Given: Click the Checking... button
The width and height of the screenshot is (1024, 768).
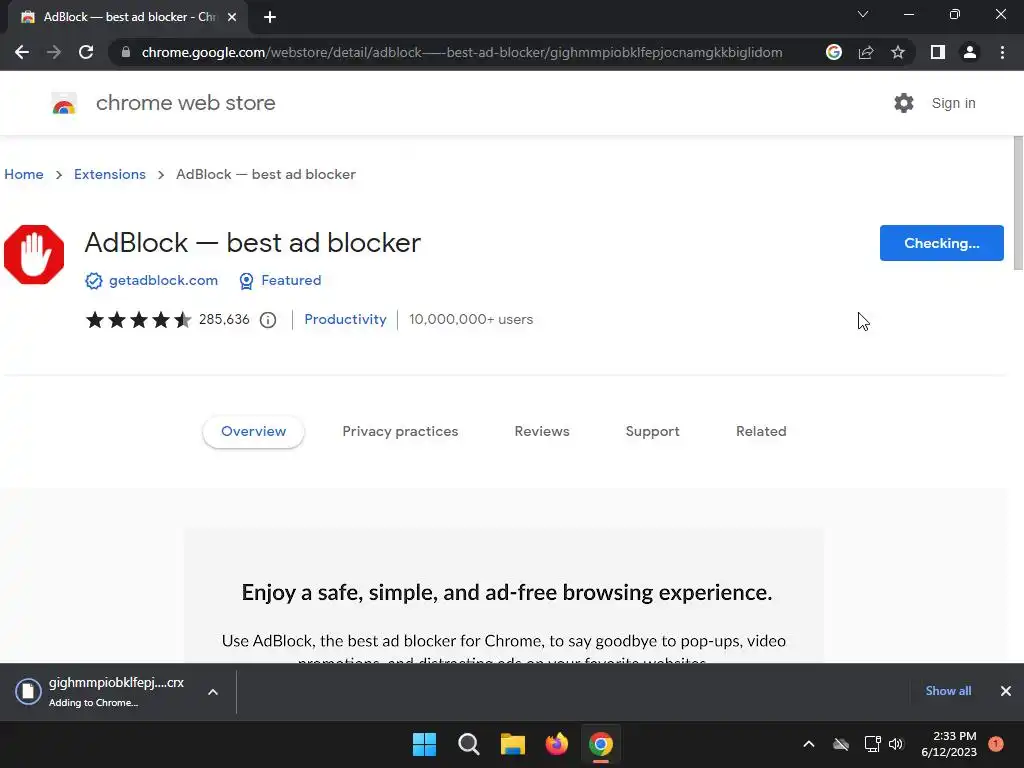Looking at the screenshot, I should click(x=941, y=243).
